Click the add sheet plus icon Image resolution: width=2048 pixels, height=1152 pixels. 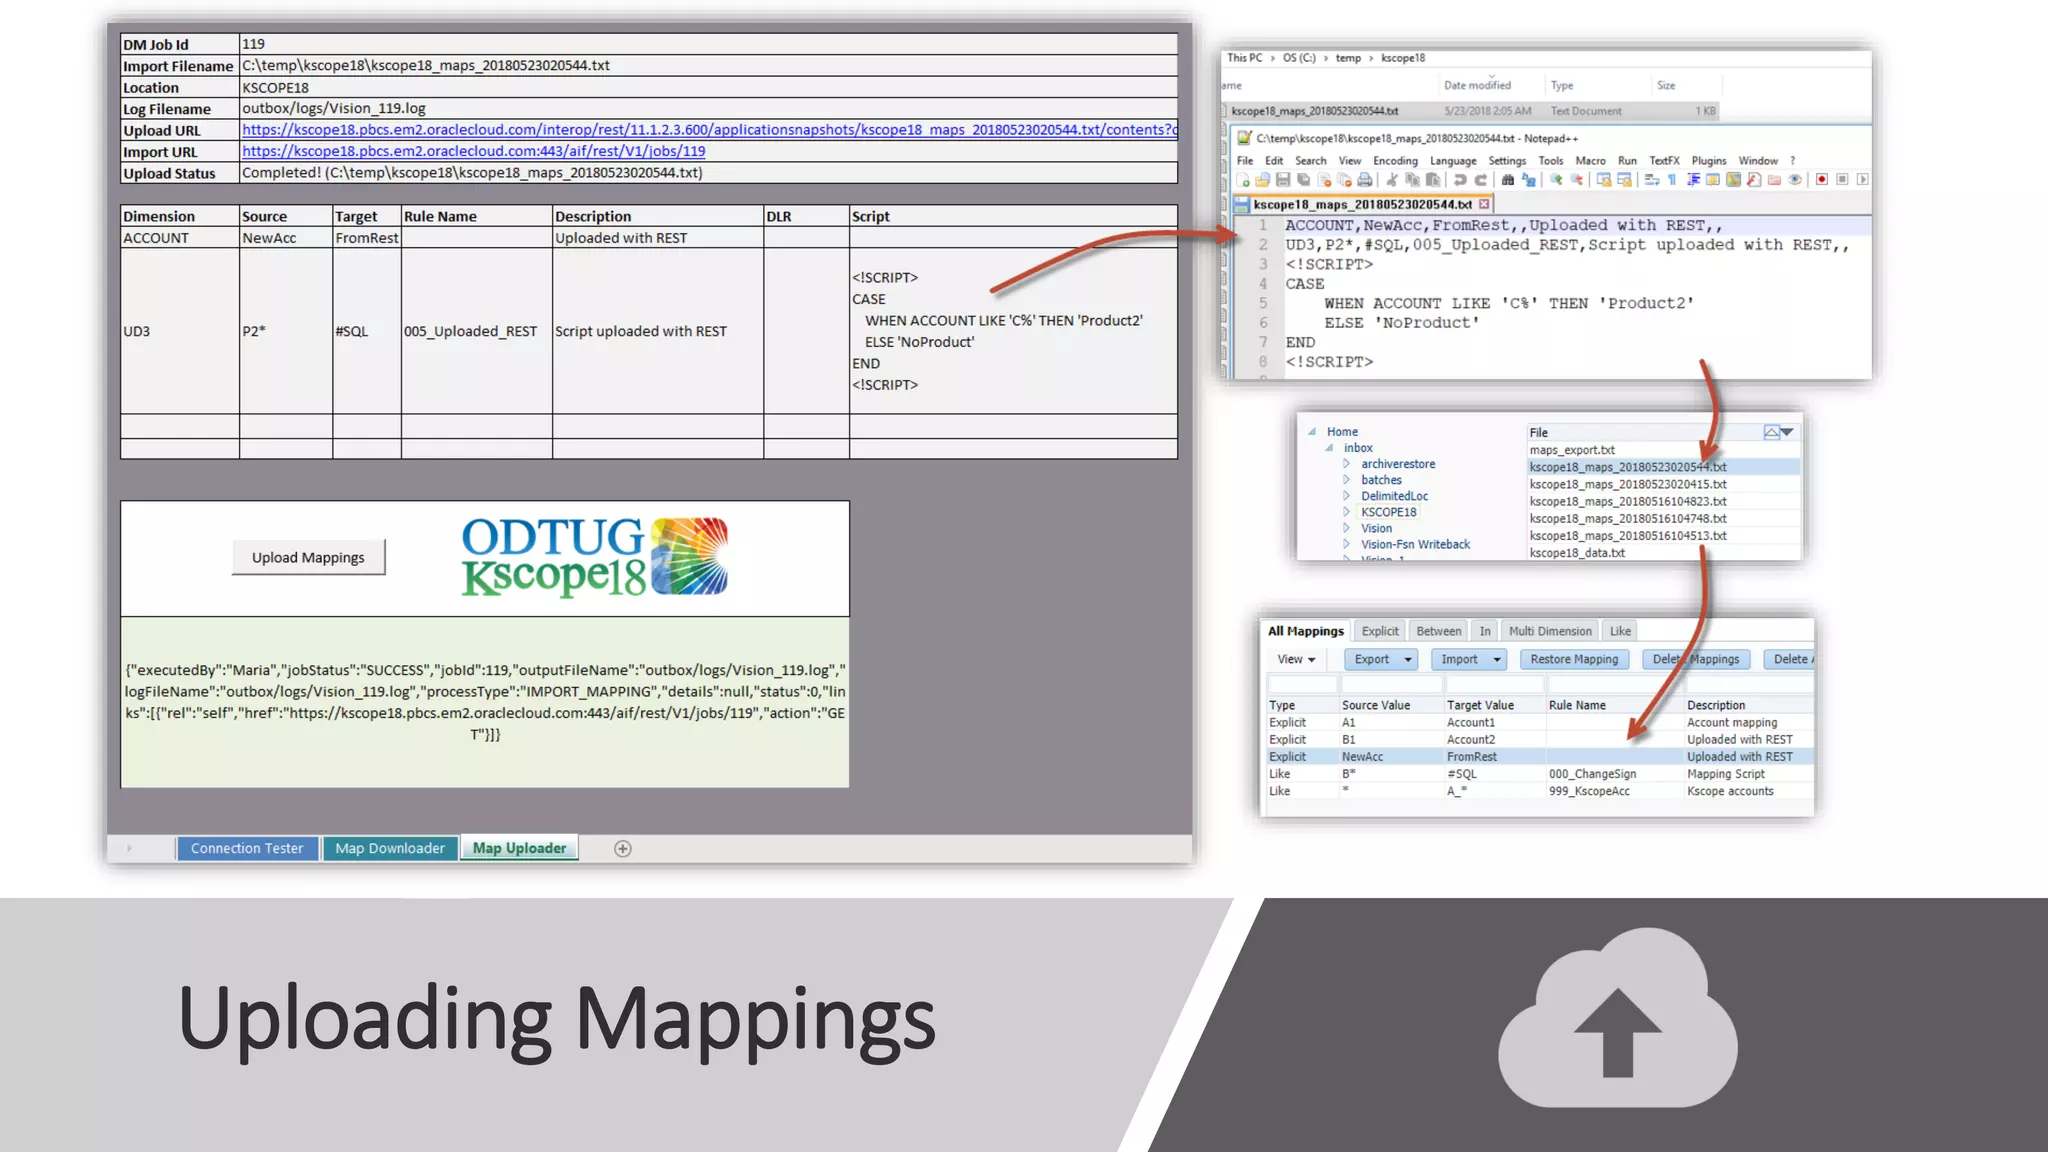coord(622,848)
